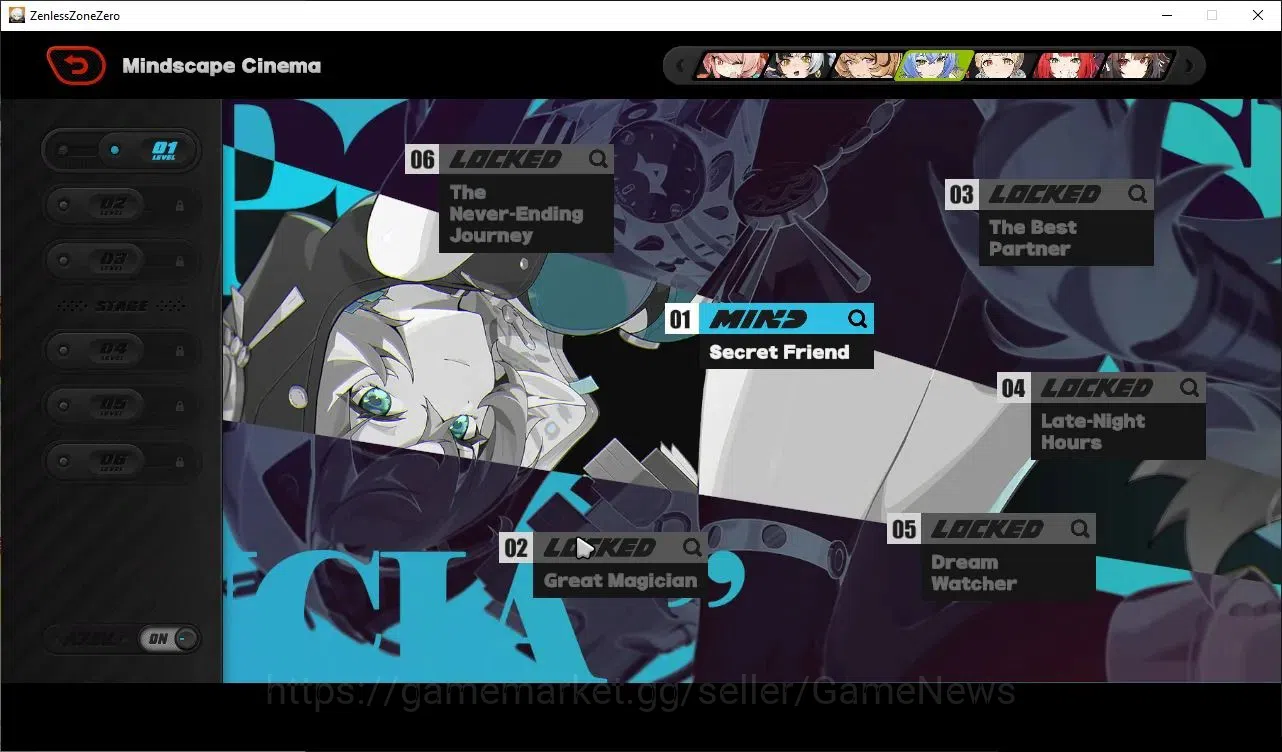Show next characters with the right arrow

coord(1189,66)
